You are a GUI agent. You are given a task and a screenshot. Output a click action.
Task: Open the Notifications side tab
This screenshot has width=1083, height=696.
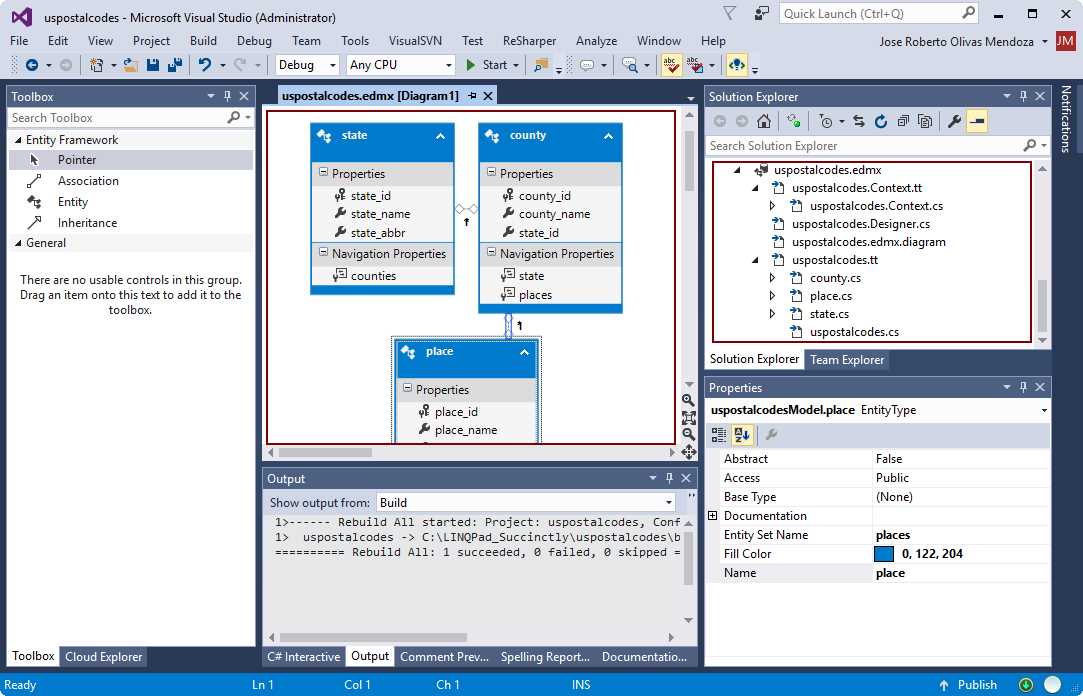1066,118
